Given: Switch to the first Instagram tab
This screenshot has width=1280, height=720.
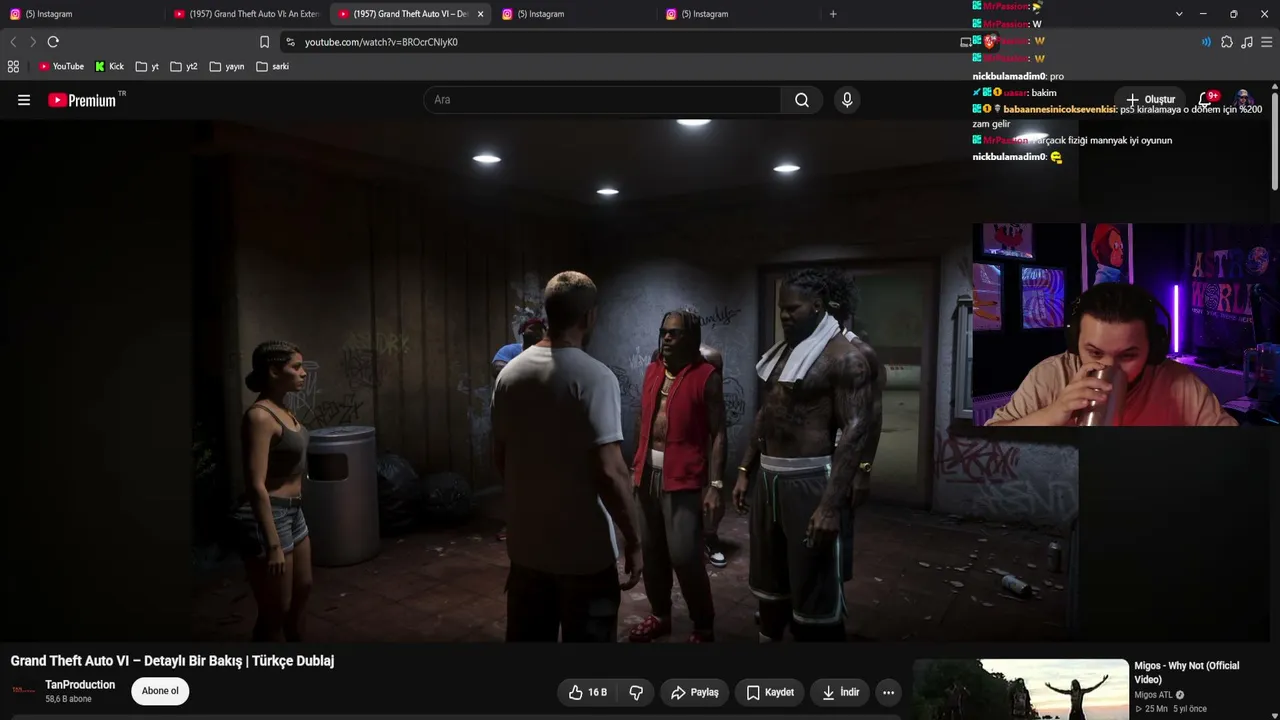Looking at the screenshot, I should click(82, 14).
